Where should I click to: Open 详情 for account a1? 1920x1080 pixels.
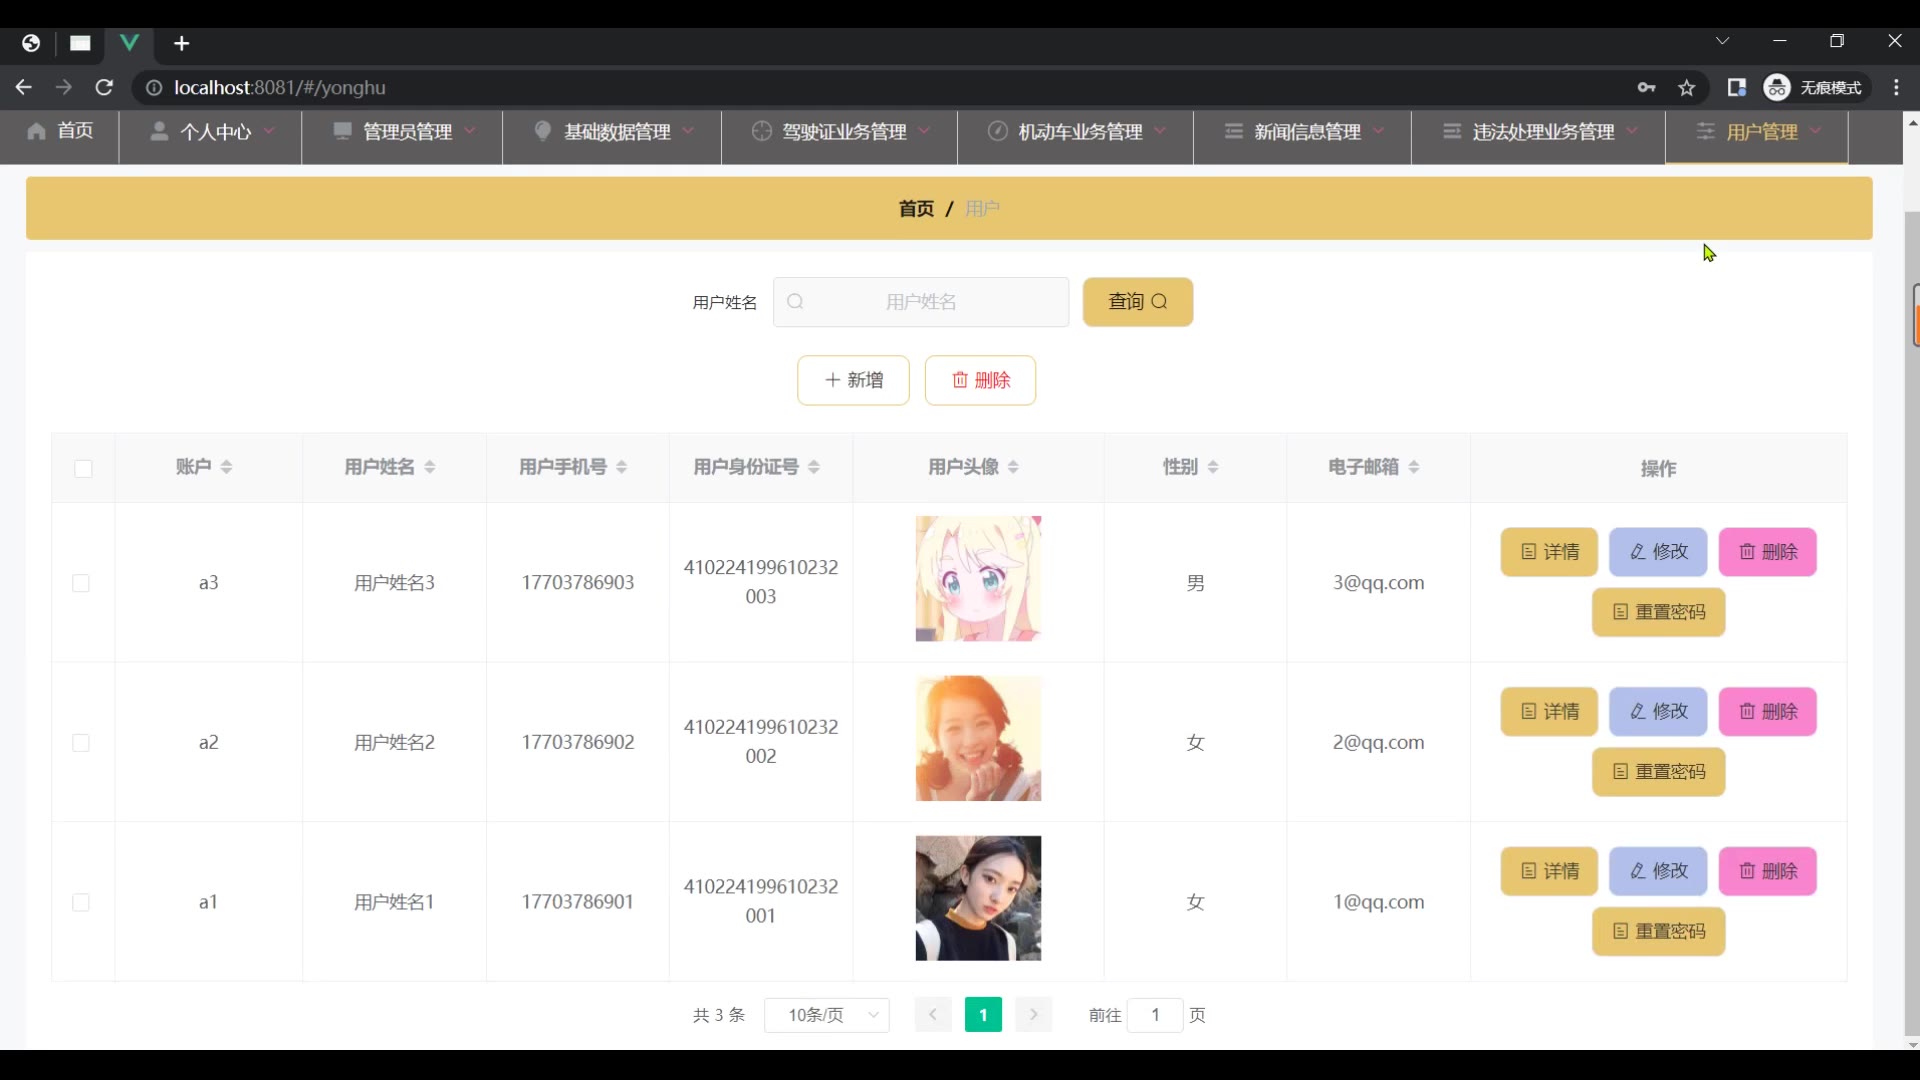tap(1549, 871)
